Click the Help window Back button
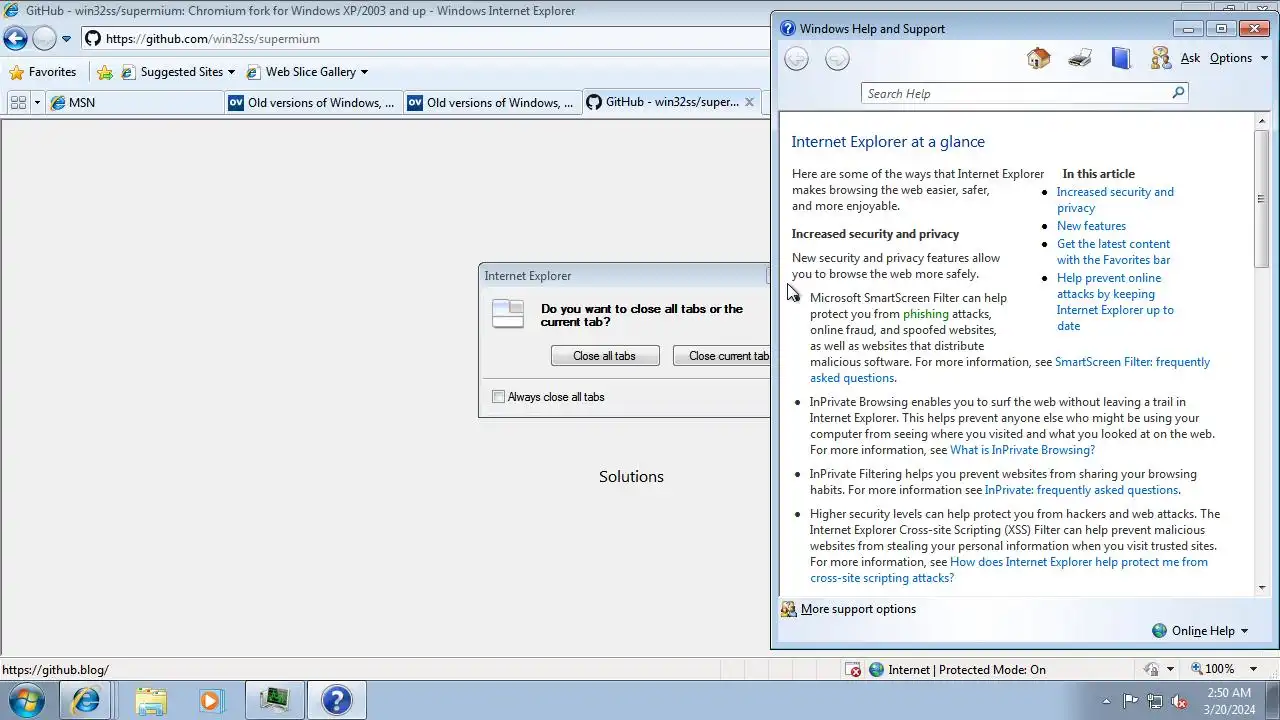The height and width of the screenshot is (720, 1280). (x=796, y=59)
